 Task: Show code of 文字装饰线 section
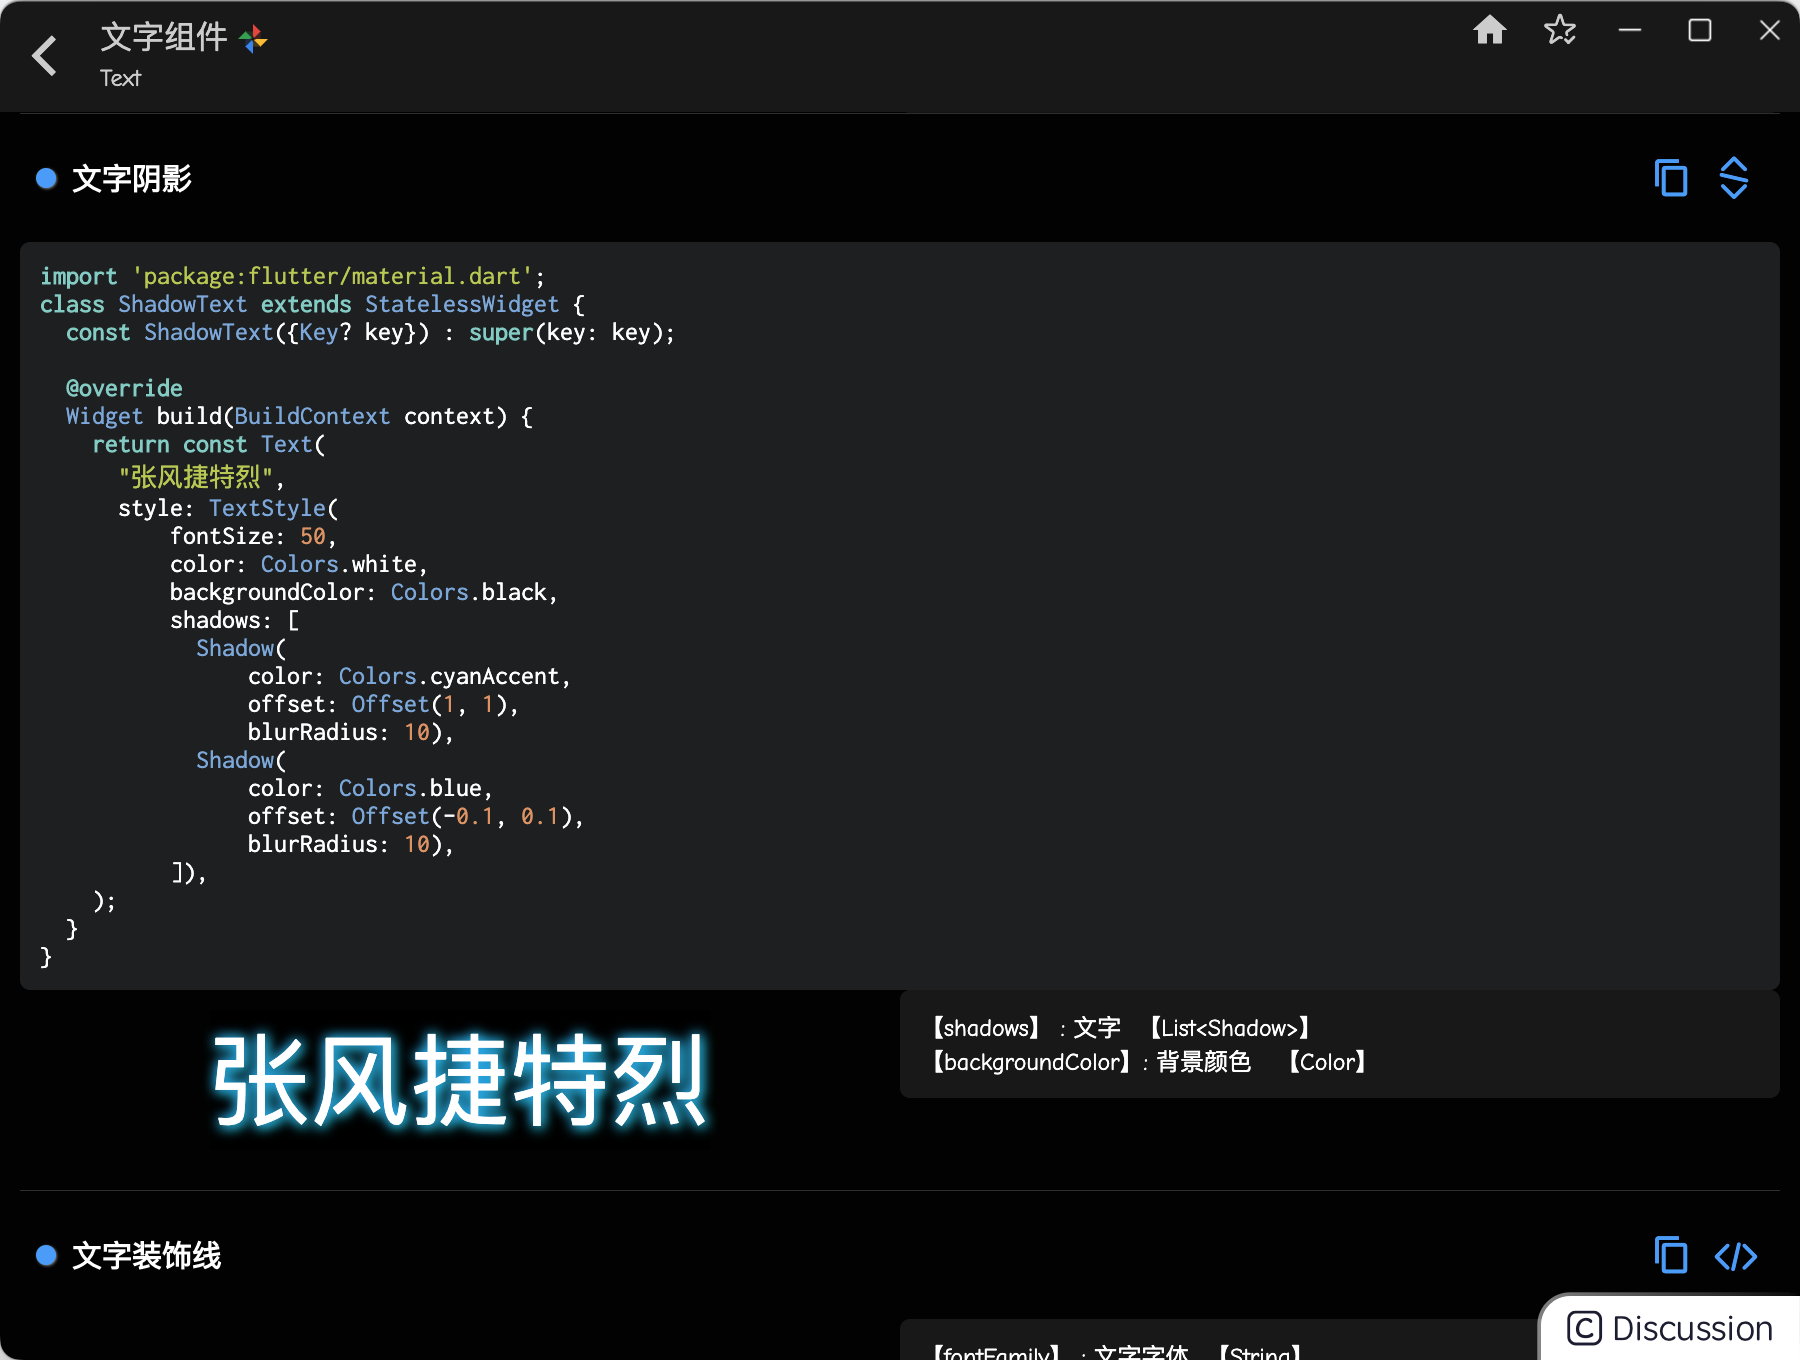[1735, 1256]
